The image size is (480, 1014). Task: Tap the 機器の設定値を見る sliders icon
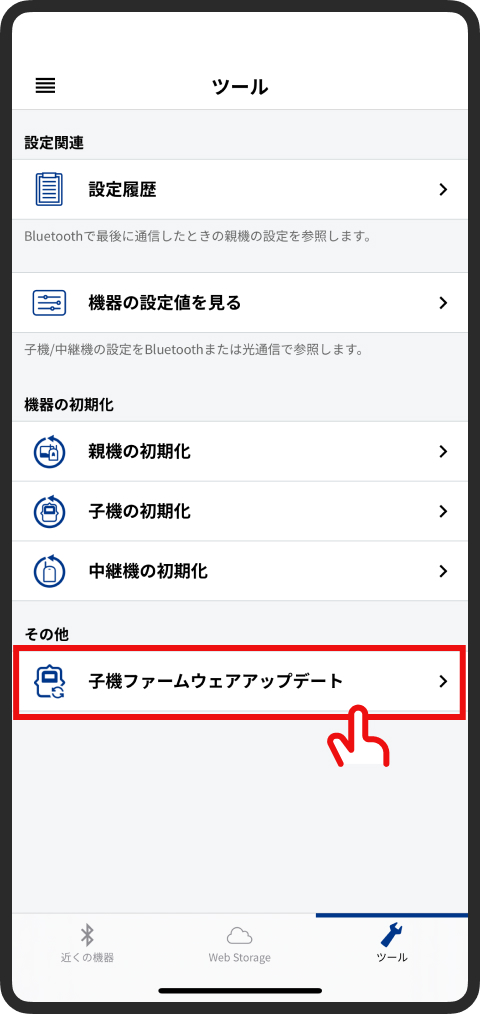point(49,303)
